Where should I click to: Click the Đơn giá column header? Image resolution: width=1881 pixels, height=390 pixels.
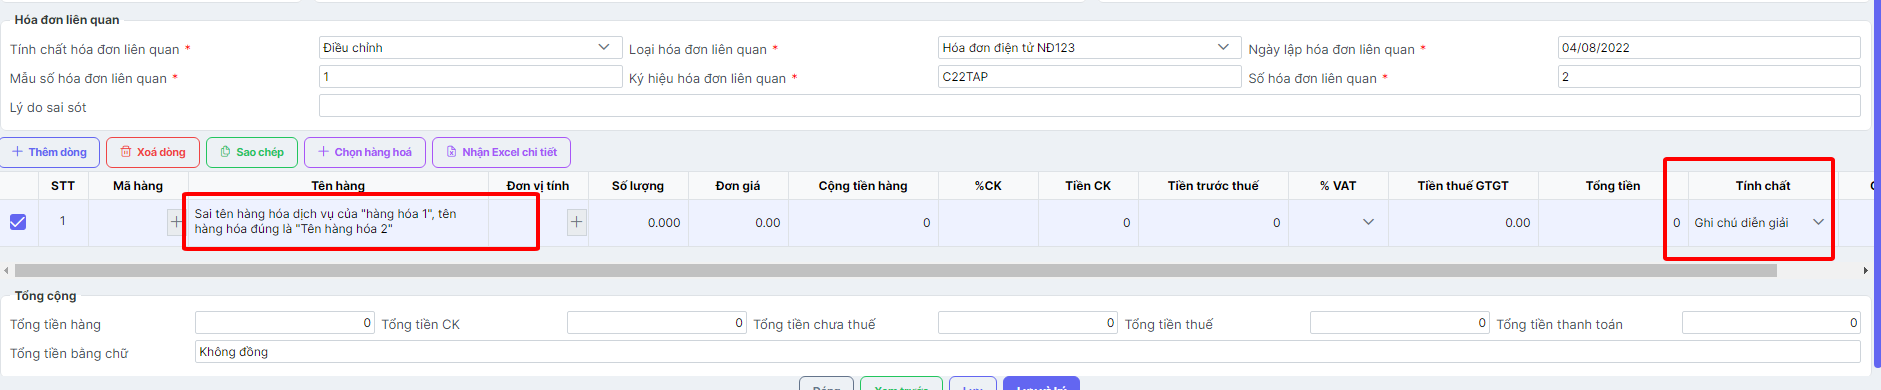(738, 185)
